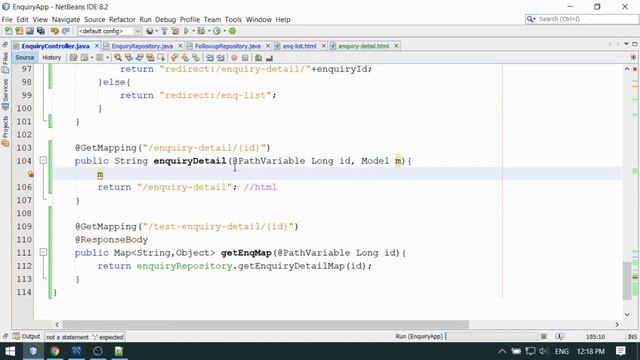Open the Services side panel
The image size is (640, 360).
tap(5, 94)
